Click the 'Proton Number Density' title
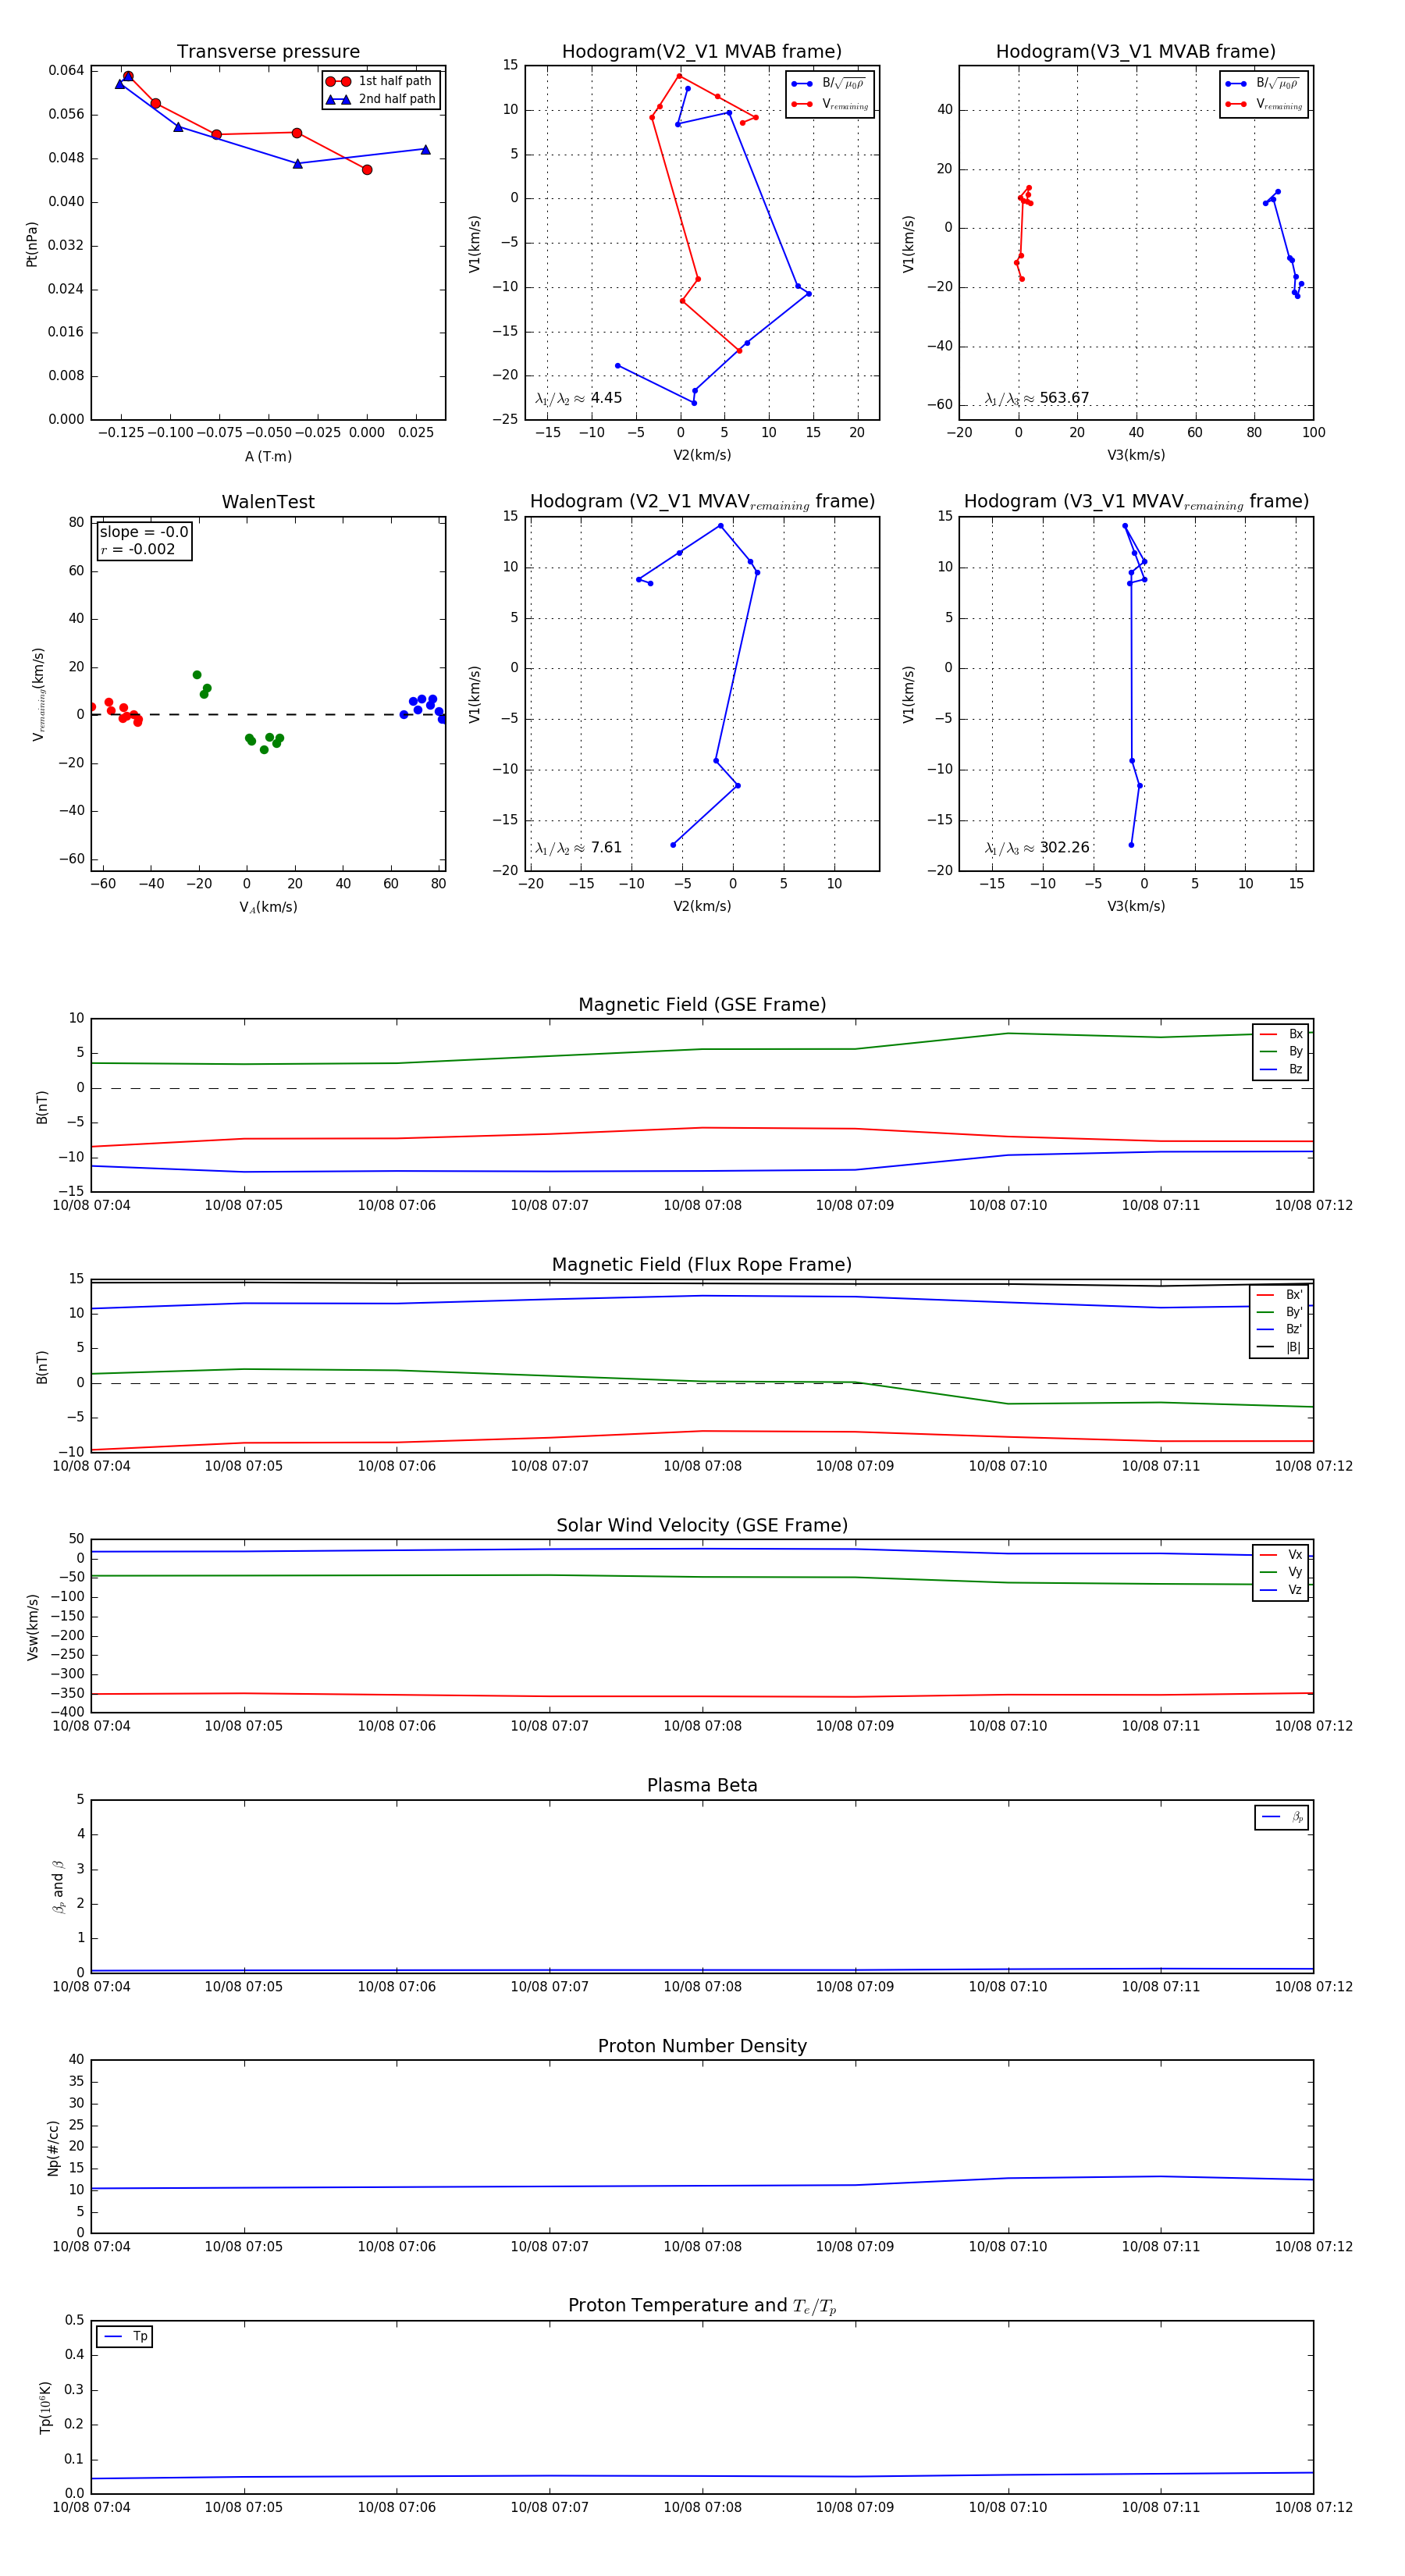 702,2046
